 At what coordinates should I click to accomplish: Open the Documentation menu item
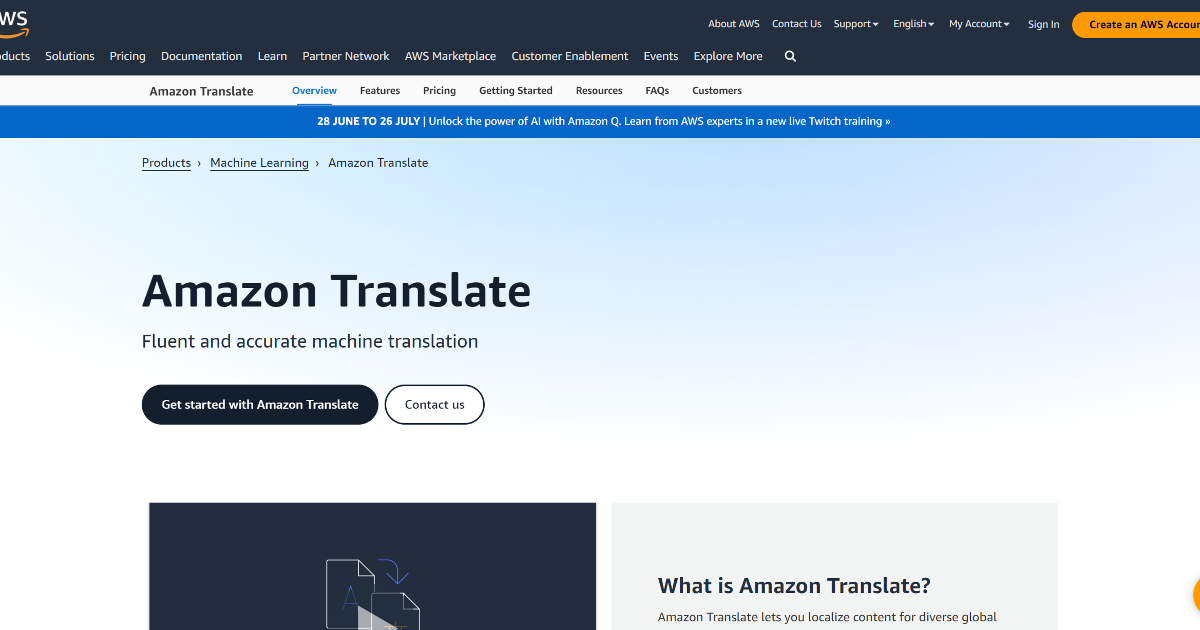[x=201, y=56]
